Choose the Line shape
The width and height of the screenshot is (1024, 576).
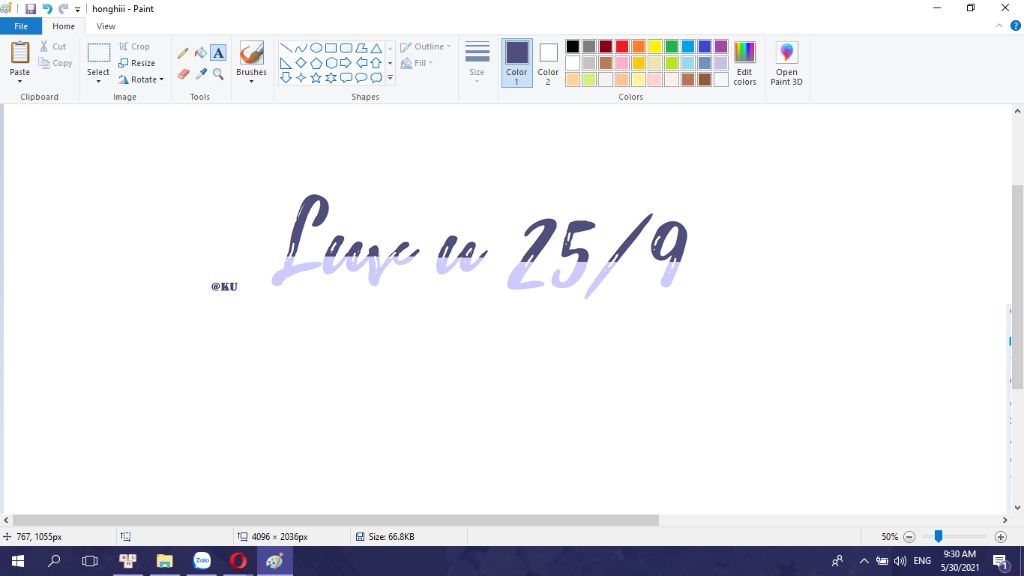pyautogui.click(x=285, y=48)
